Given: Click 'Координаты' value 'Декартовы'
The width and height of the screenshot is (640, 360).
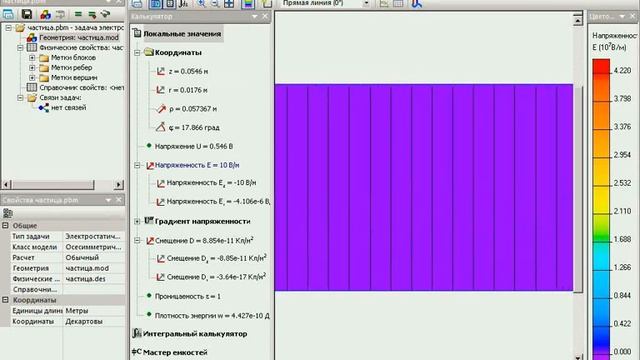Looking at the screenshot, I should coord(94,321).
